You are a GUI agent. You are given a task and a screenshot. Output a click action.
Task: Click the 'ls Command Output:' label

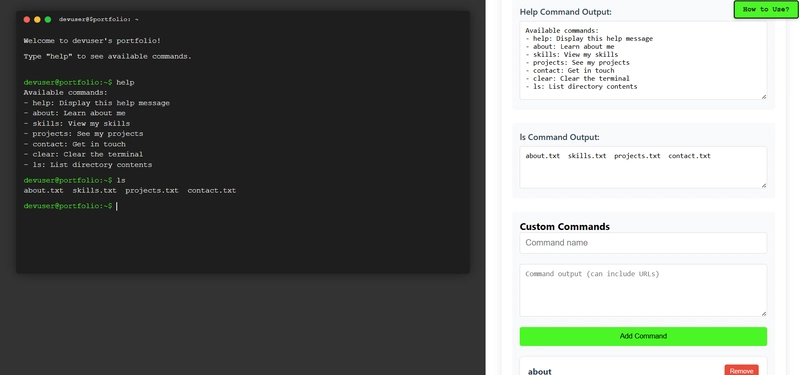point(560,137)
